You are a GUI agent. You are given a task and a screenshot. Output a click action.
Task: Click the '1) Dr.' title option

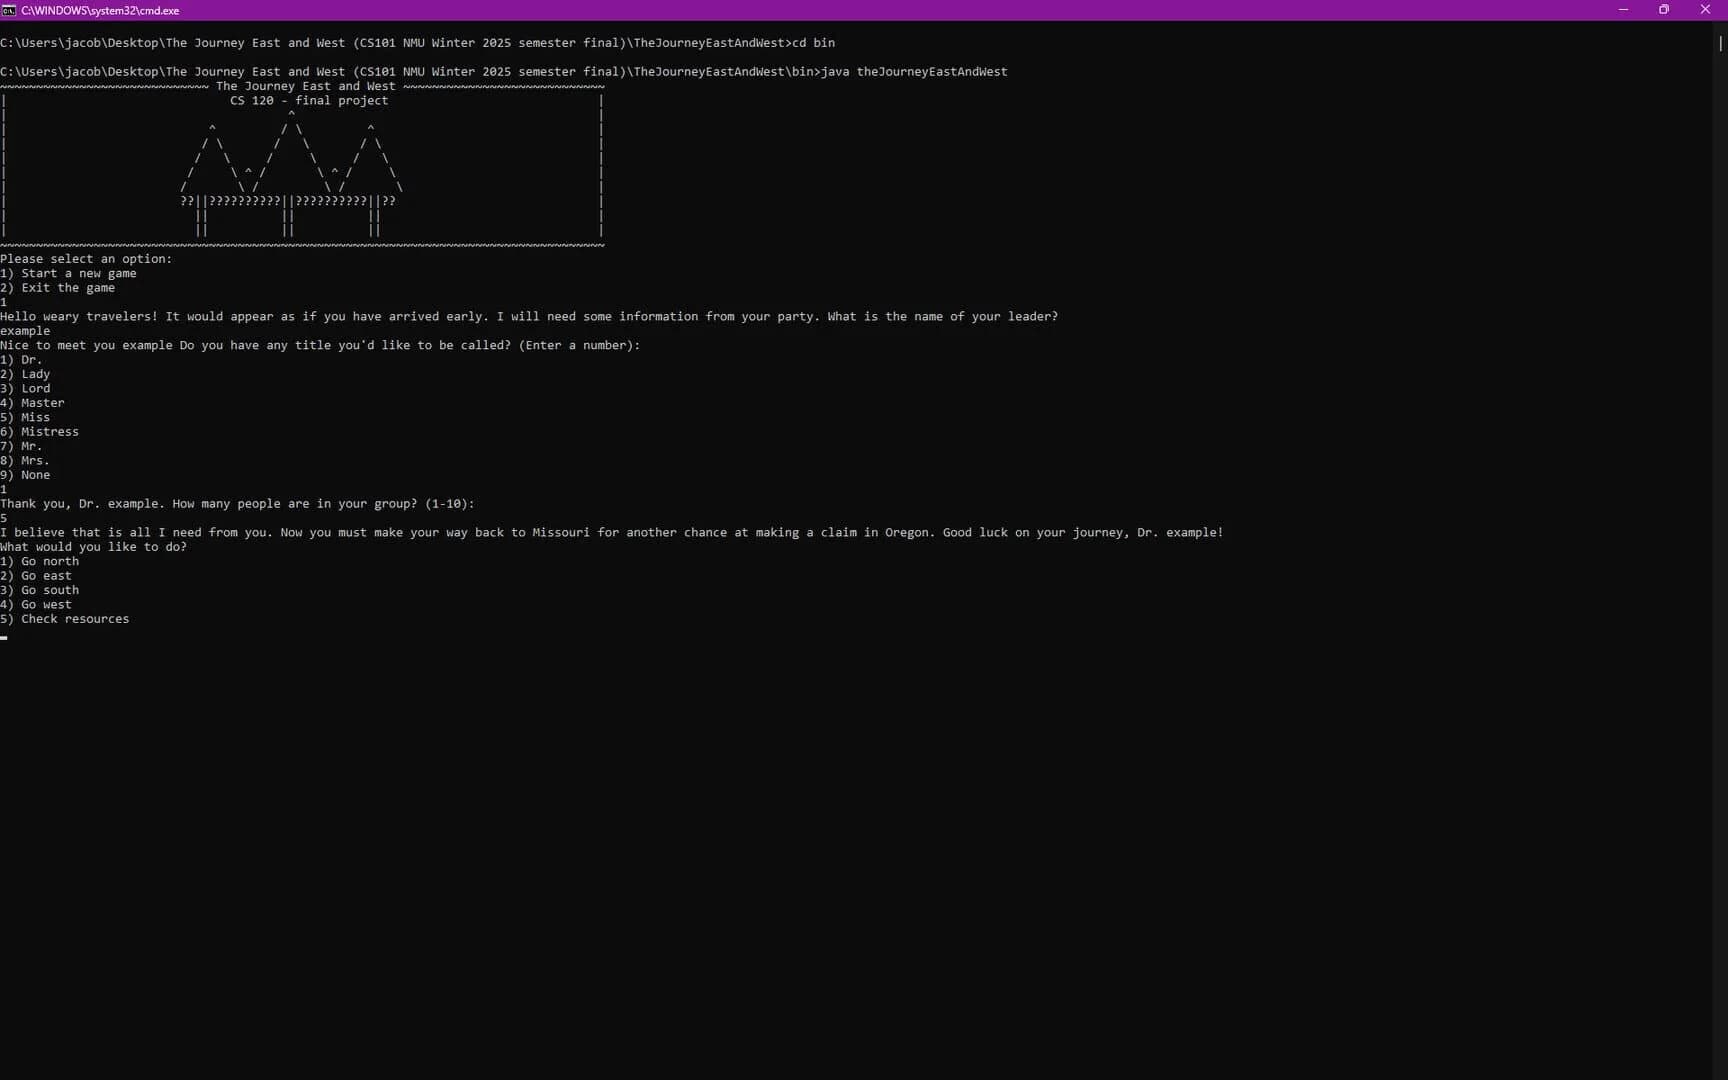pyautogui.click(x=21, y=360)
